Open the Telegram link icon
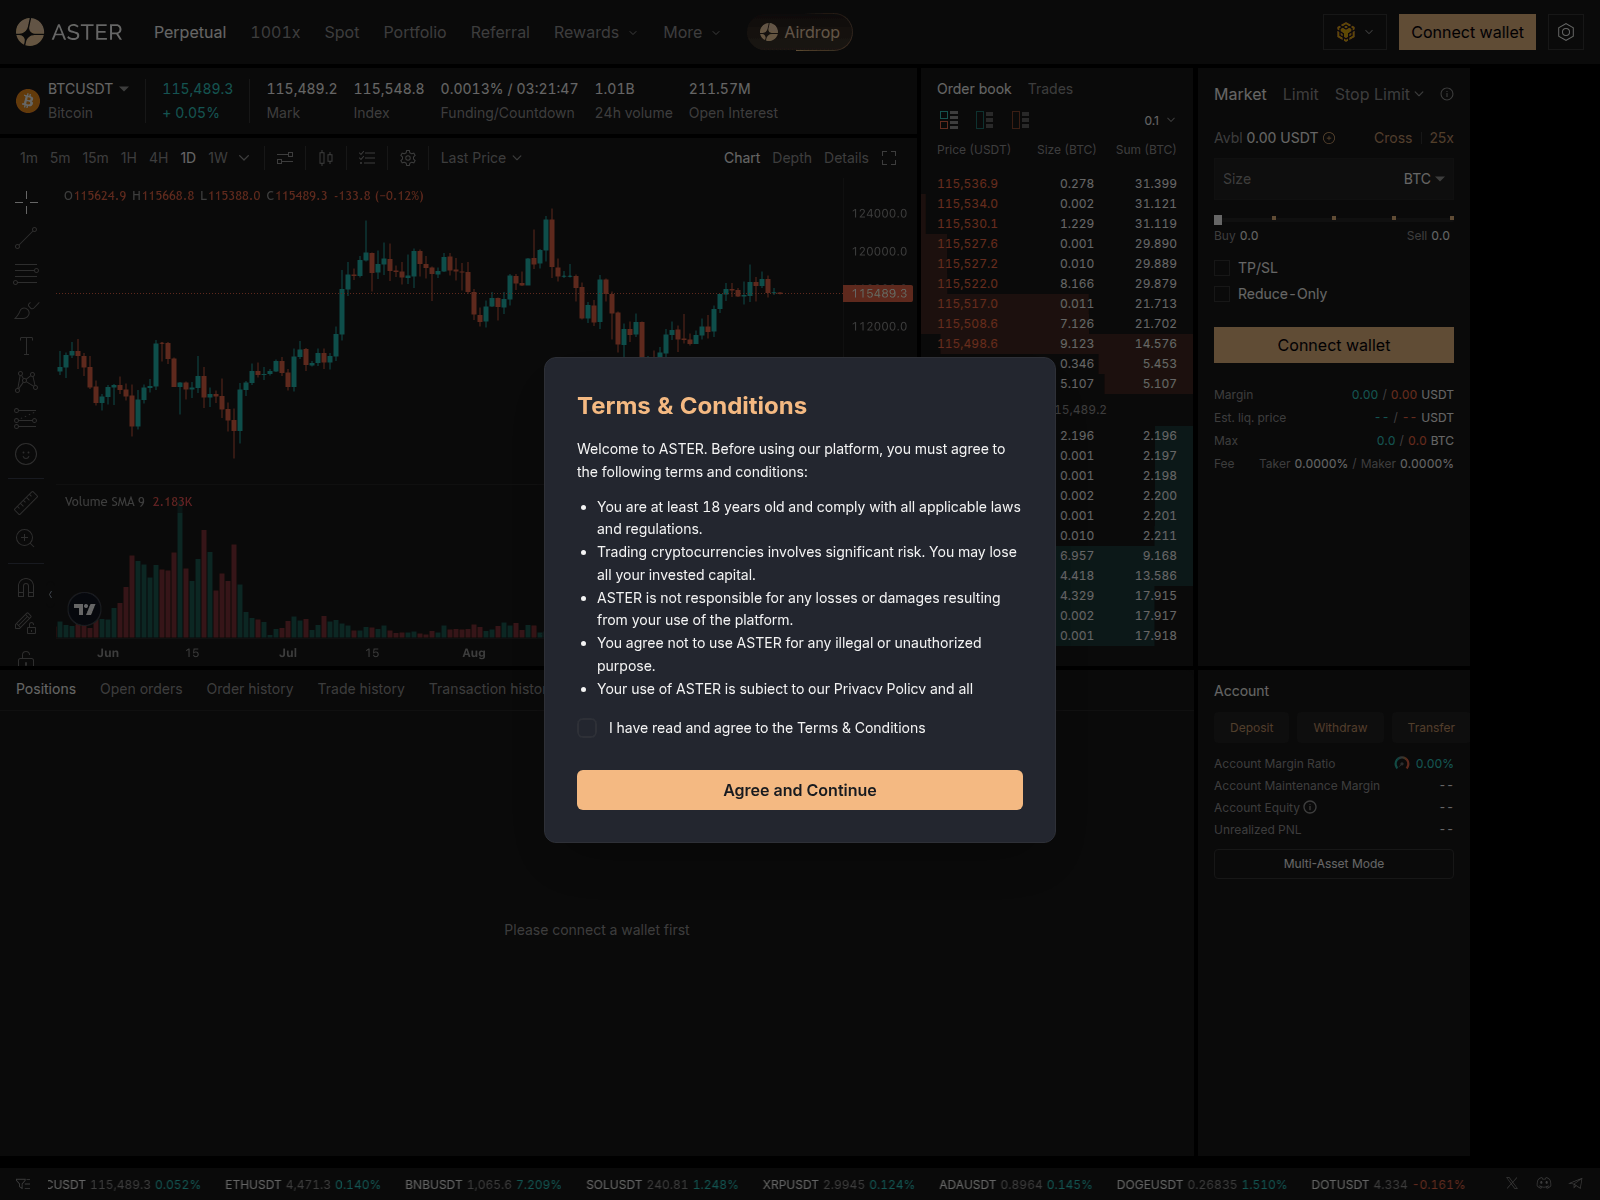Screen dimensions: 1600x1200 point(1576,1183)
